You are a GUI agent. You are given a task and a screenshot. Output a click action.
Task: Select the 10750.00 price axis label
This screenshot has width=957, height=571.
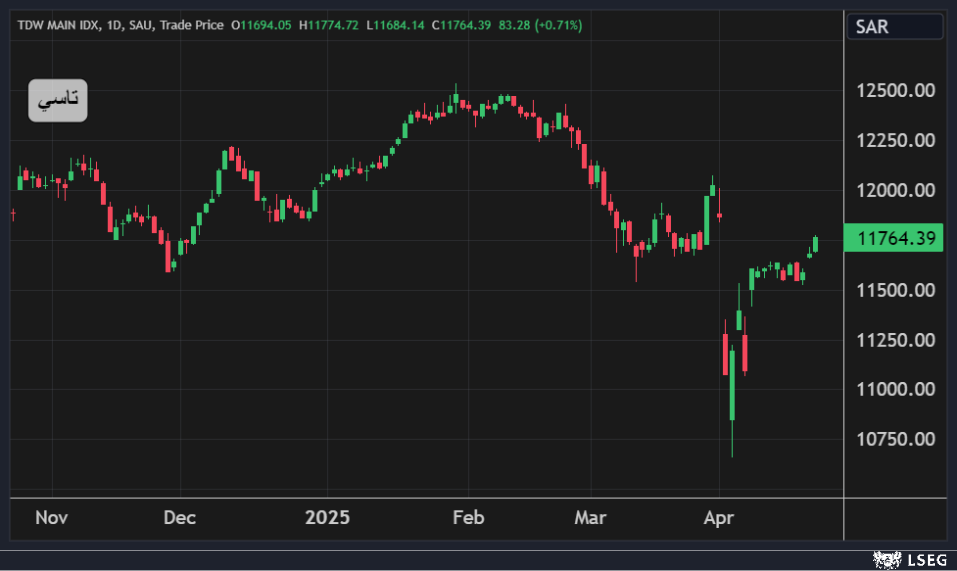pyautogui.click(x=895, y=439)
